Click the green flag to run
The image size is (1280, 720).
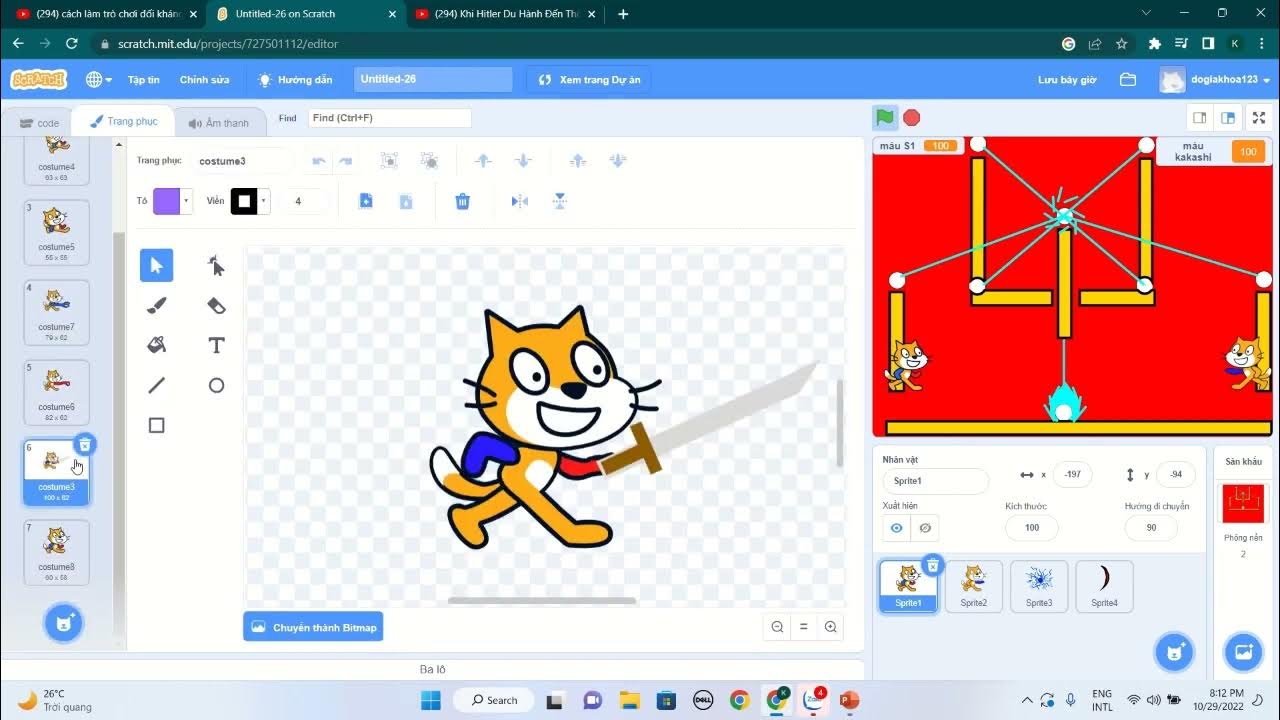(x=885, y=117)
